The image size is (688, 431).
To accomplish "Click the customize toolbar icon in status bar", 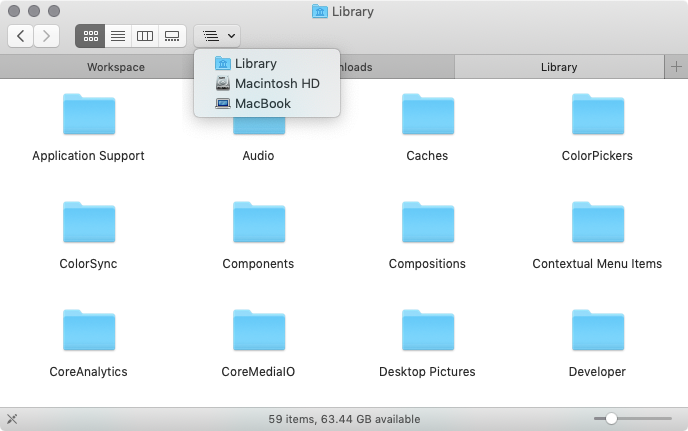I will click(12, 419).
